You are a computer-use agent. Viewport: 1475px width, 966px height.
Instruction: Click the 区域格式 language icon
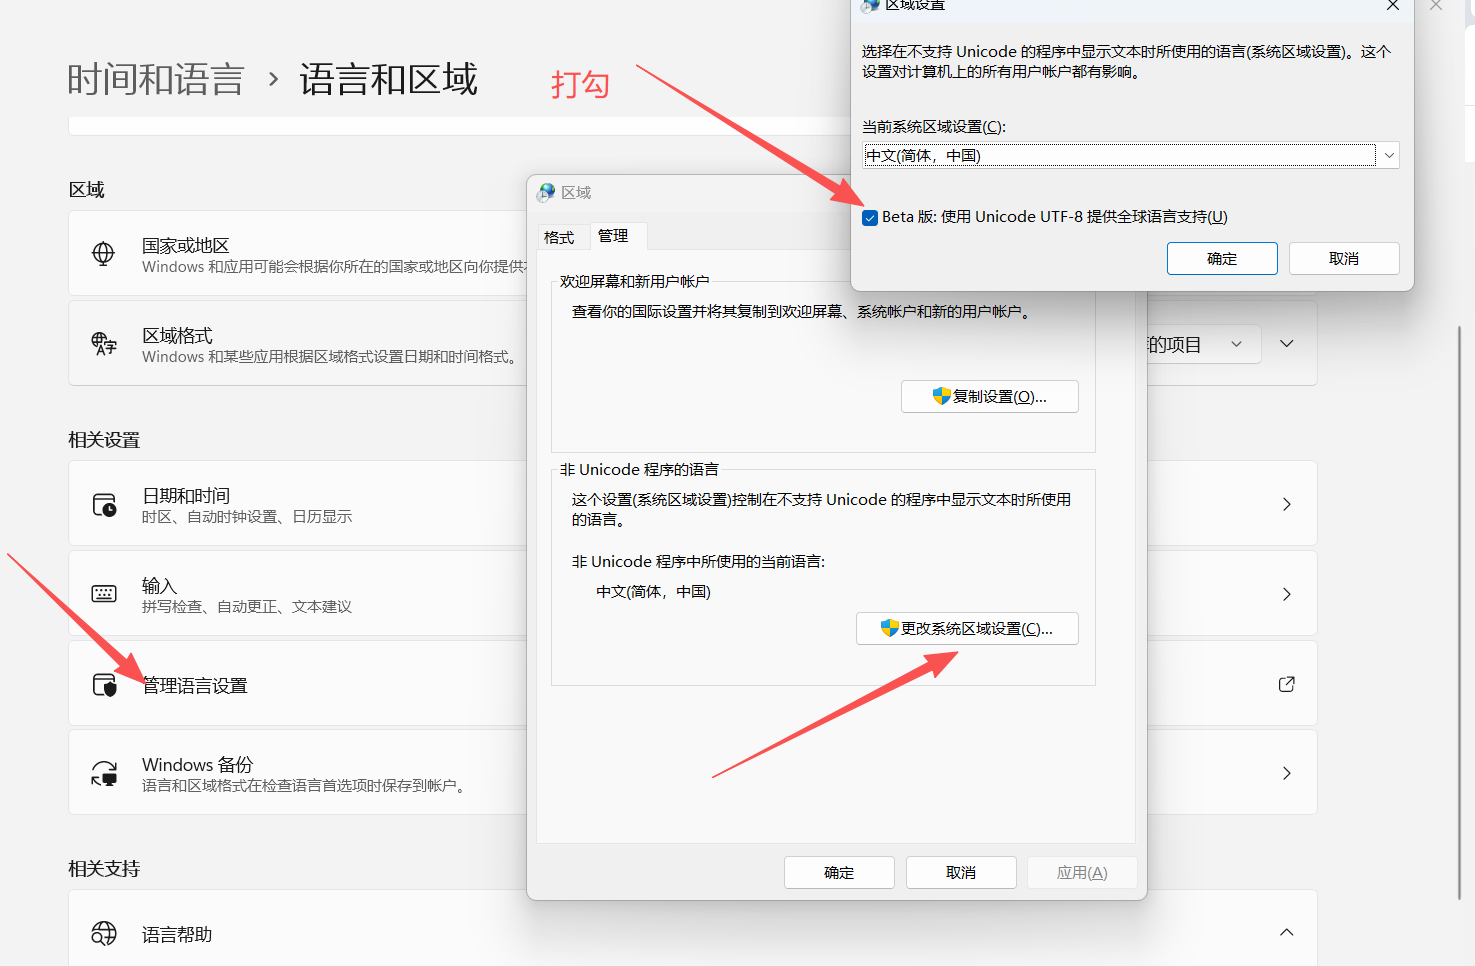tap(104, 344)
